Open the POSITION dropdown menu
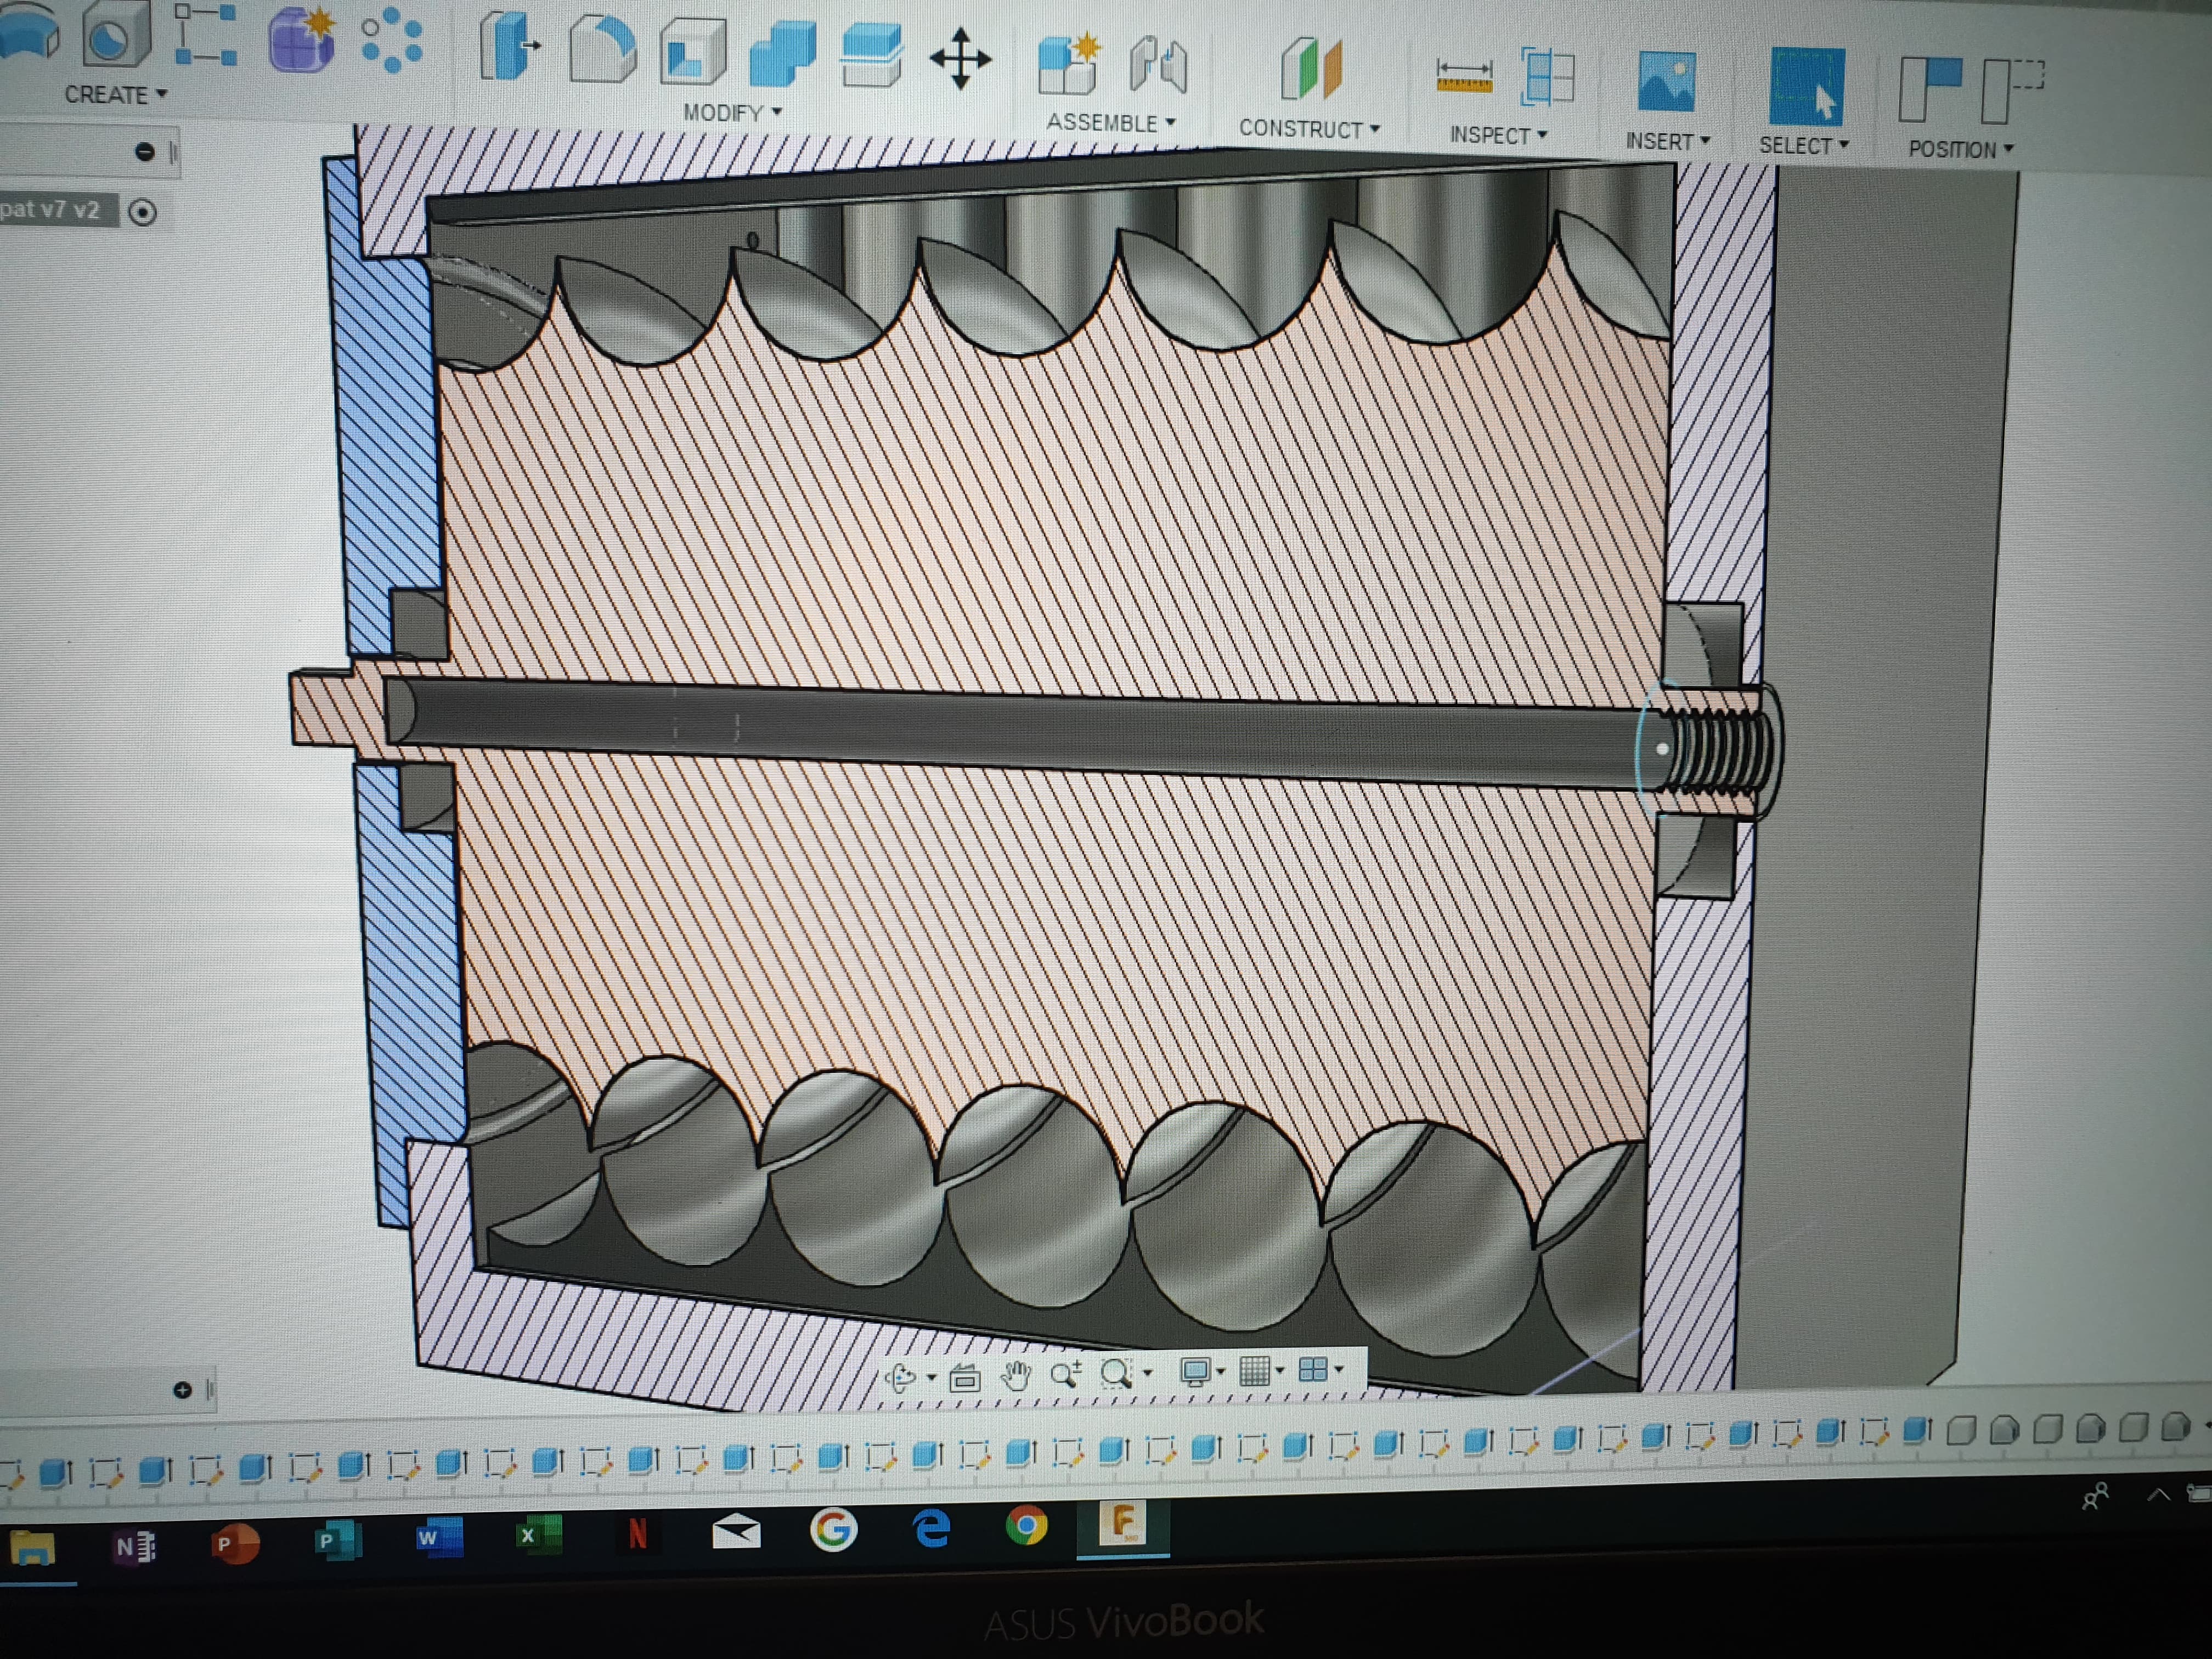2212x1659 pixels. tap(1960, 149)
